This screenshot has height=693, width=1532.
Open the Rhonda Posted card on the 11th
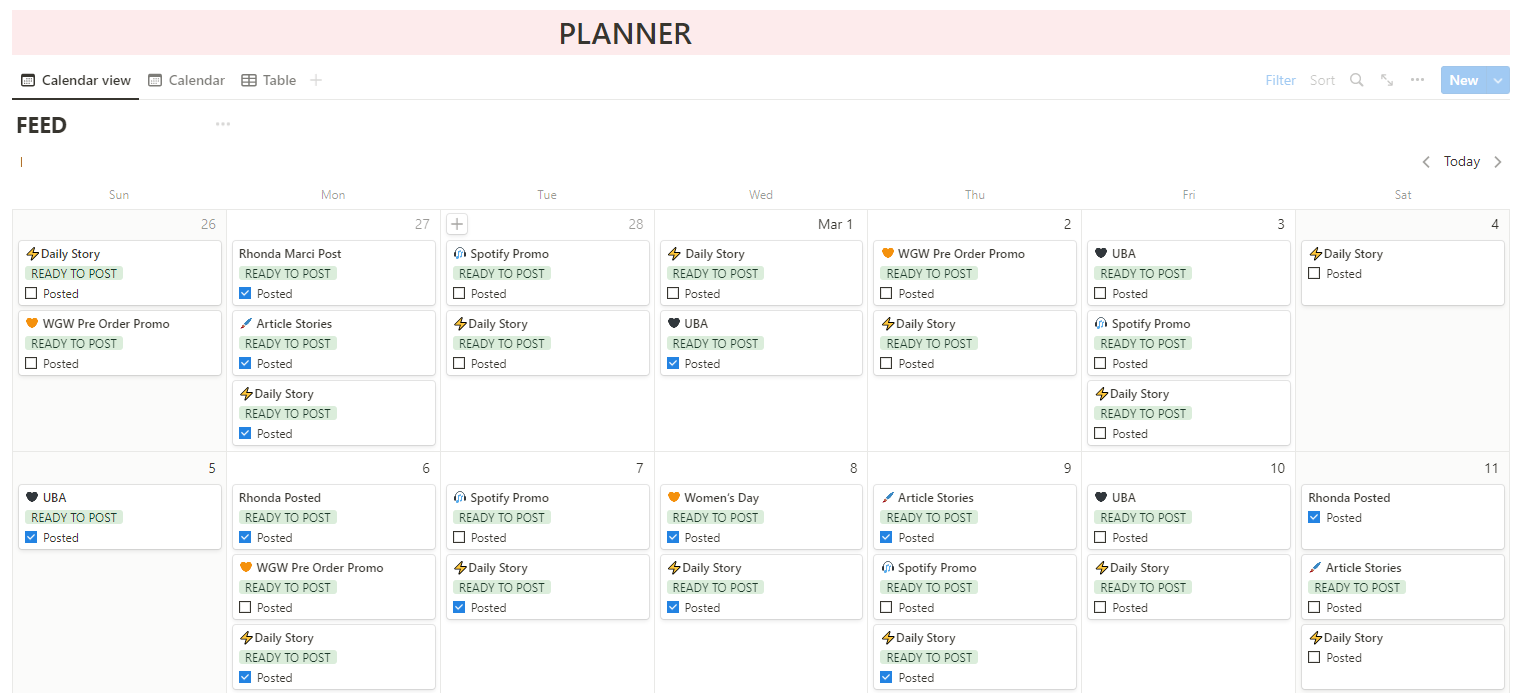[x=1349, y=498]
